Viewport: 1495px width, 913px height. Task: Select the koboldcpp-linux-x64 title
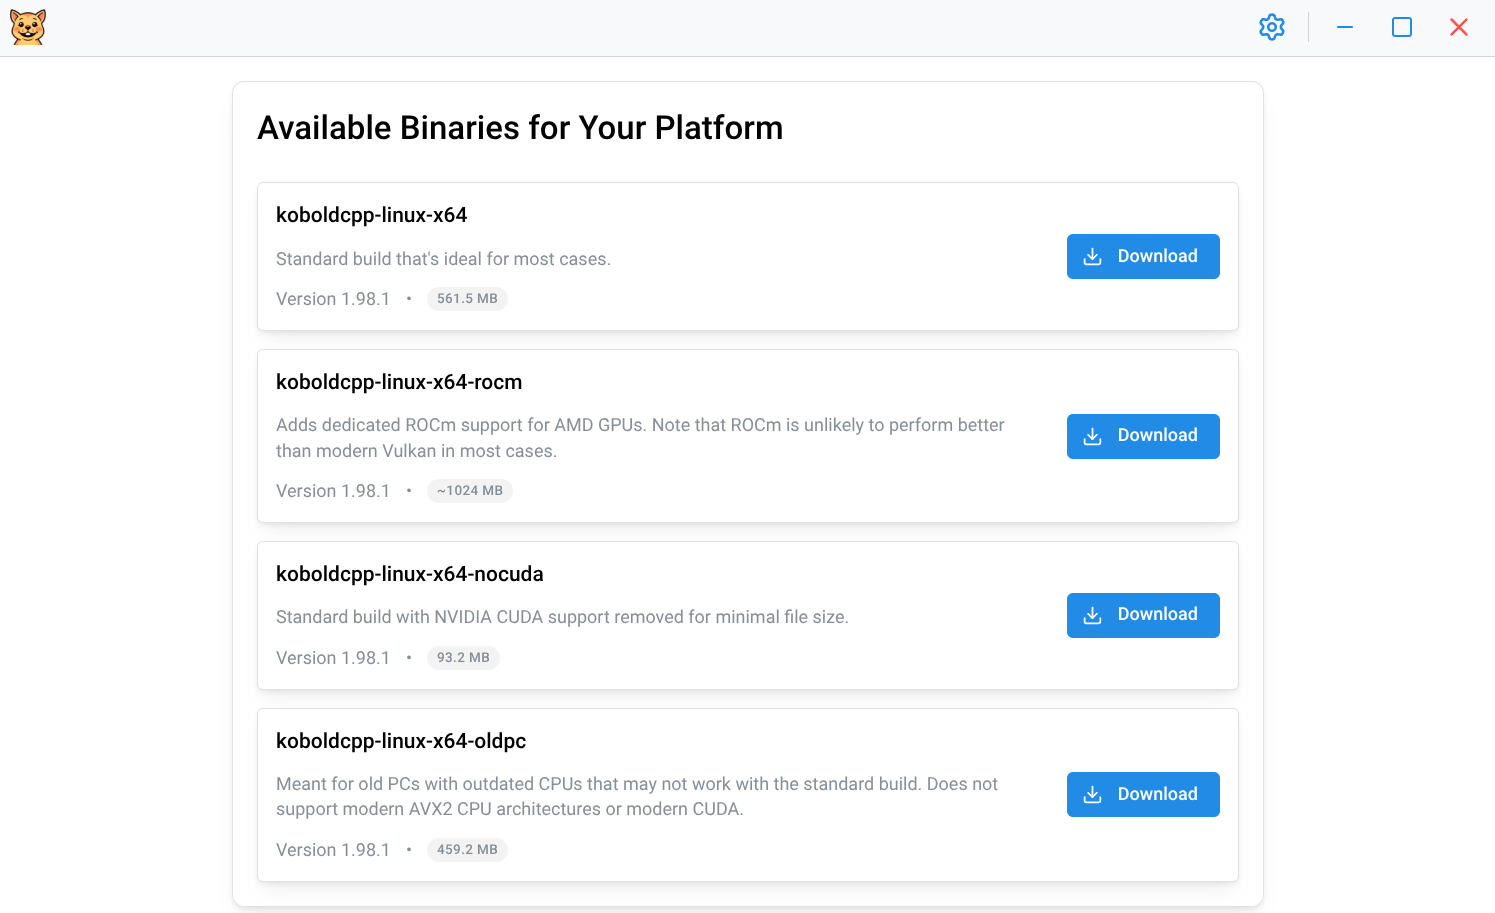coord(372,215)
